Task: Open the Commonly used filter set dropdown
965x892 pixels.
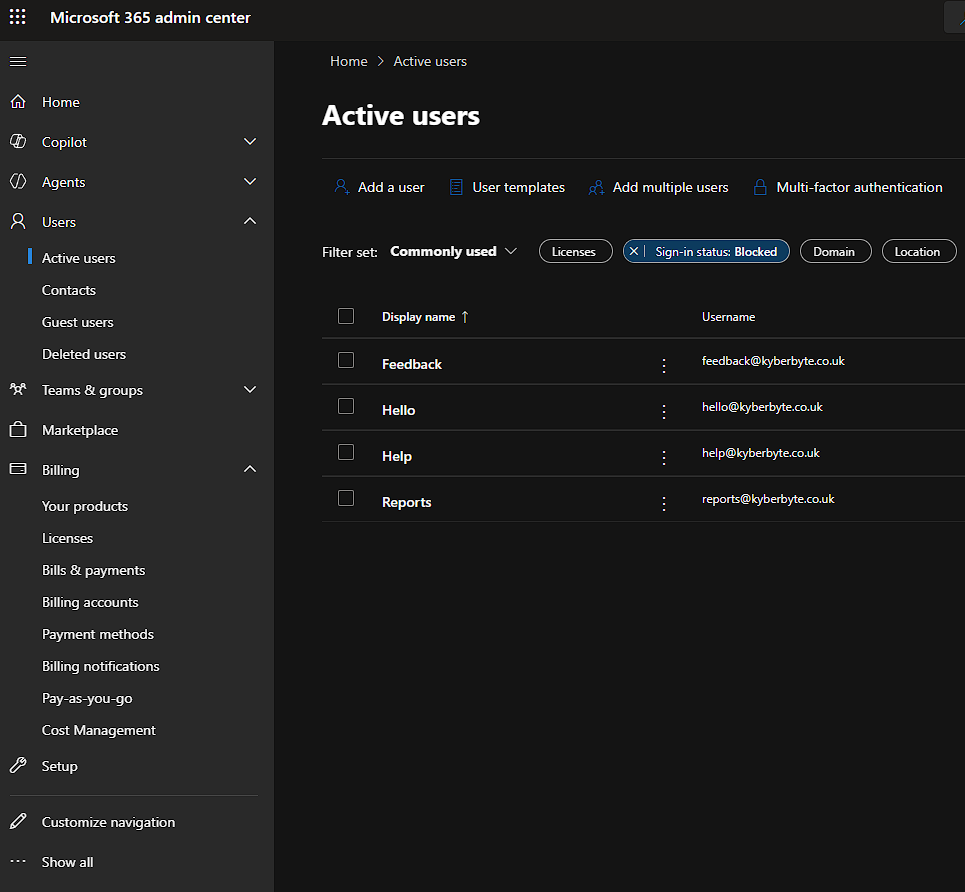Action: (453, 251)
